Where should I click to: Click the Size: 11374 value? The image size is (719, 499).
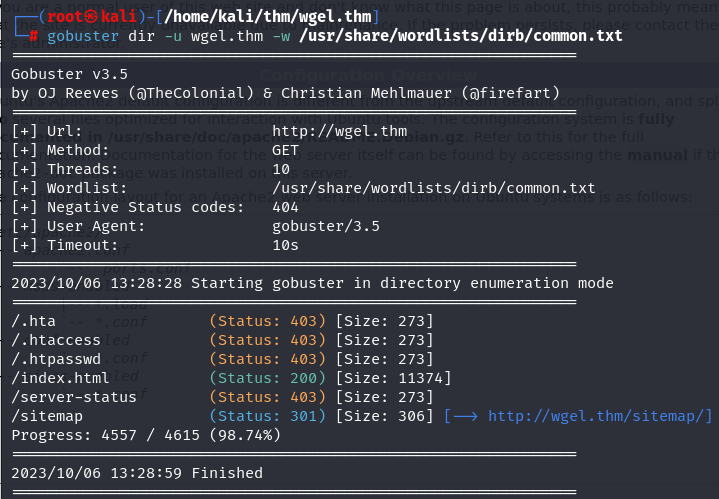[393, 378]
